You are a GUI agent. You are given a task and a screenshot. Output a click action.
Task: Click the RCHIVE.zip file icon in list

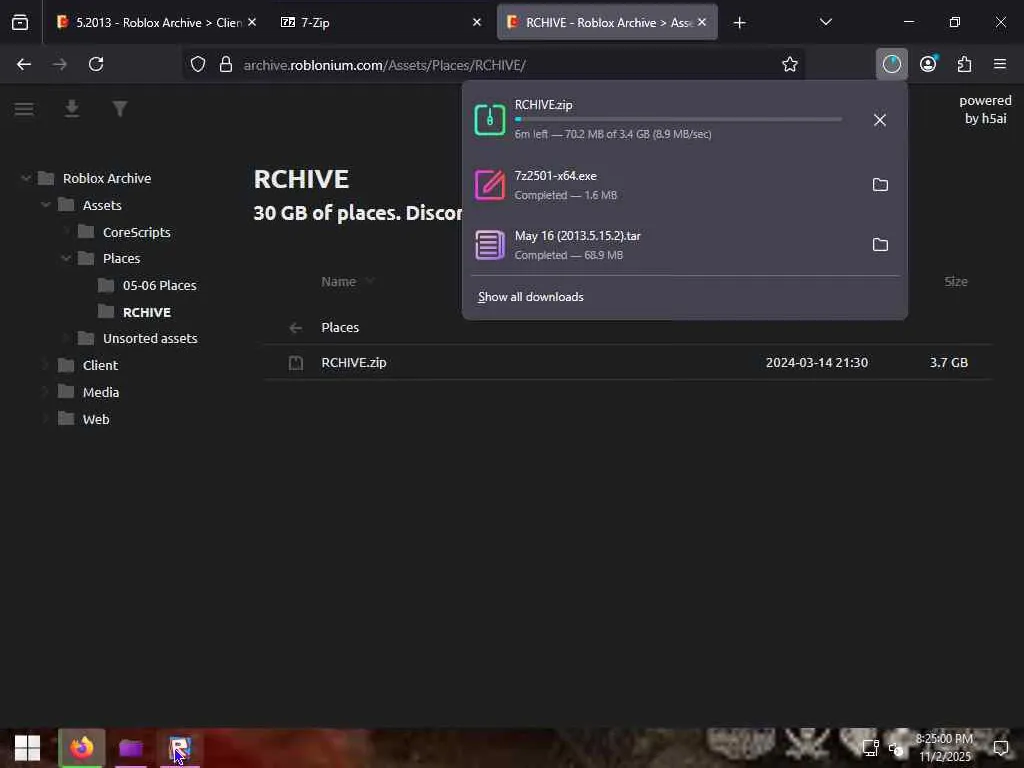pyautogui.click(x=296, y=362)
